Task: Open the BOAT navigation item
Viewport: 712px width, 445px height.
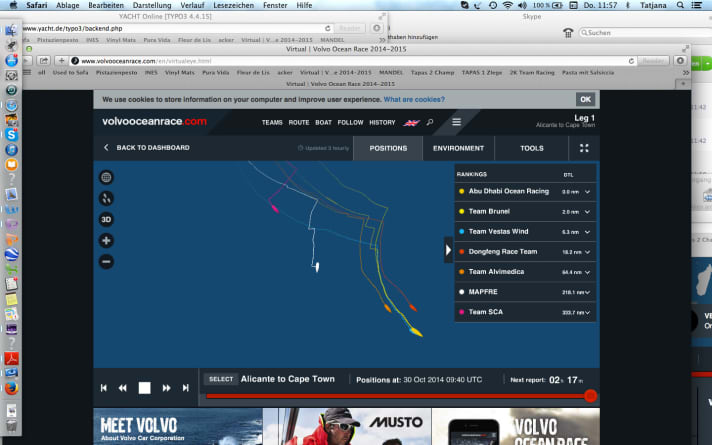Action: 323,123
